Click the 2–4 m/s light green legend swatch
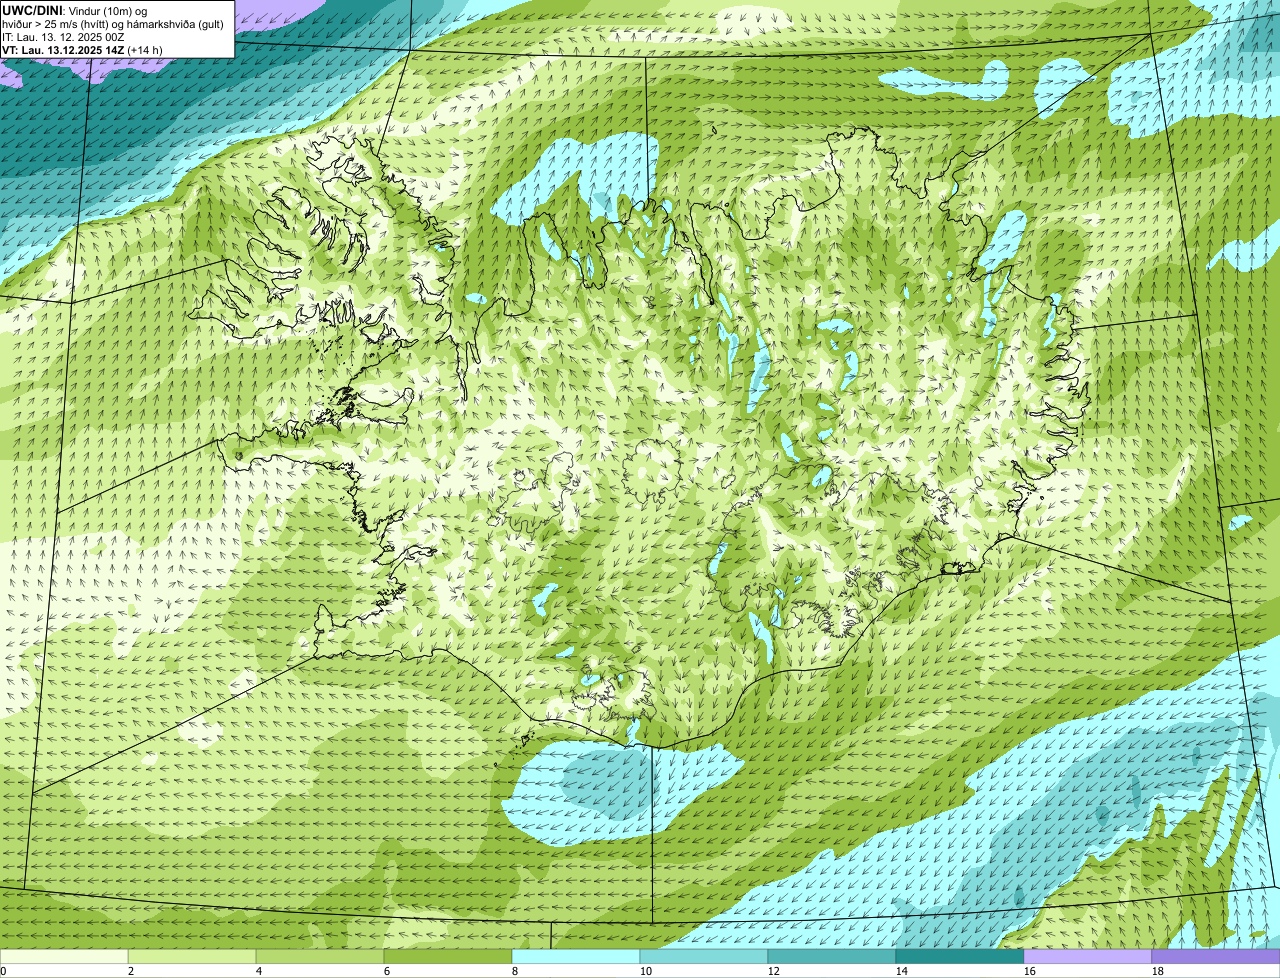1280x978 pixels. tap(192, 956)
